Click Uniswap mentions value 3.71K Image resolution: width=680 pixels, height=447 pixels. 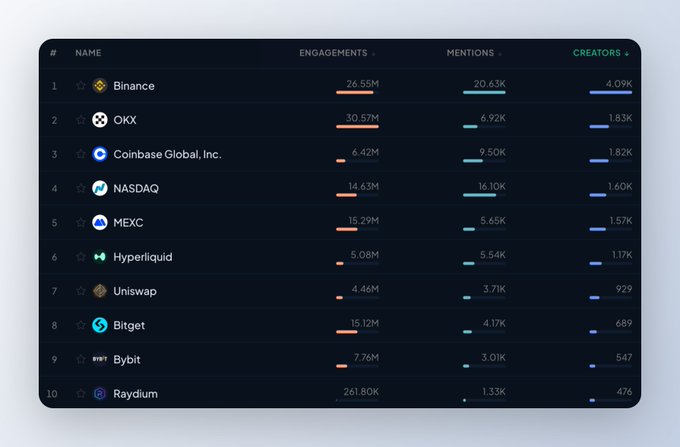click(x=494, y=289)
